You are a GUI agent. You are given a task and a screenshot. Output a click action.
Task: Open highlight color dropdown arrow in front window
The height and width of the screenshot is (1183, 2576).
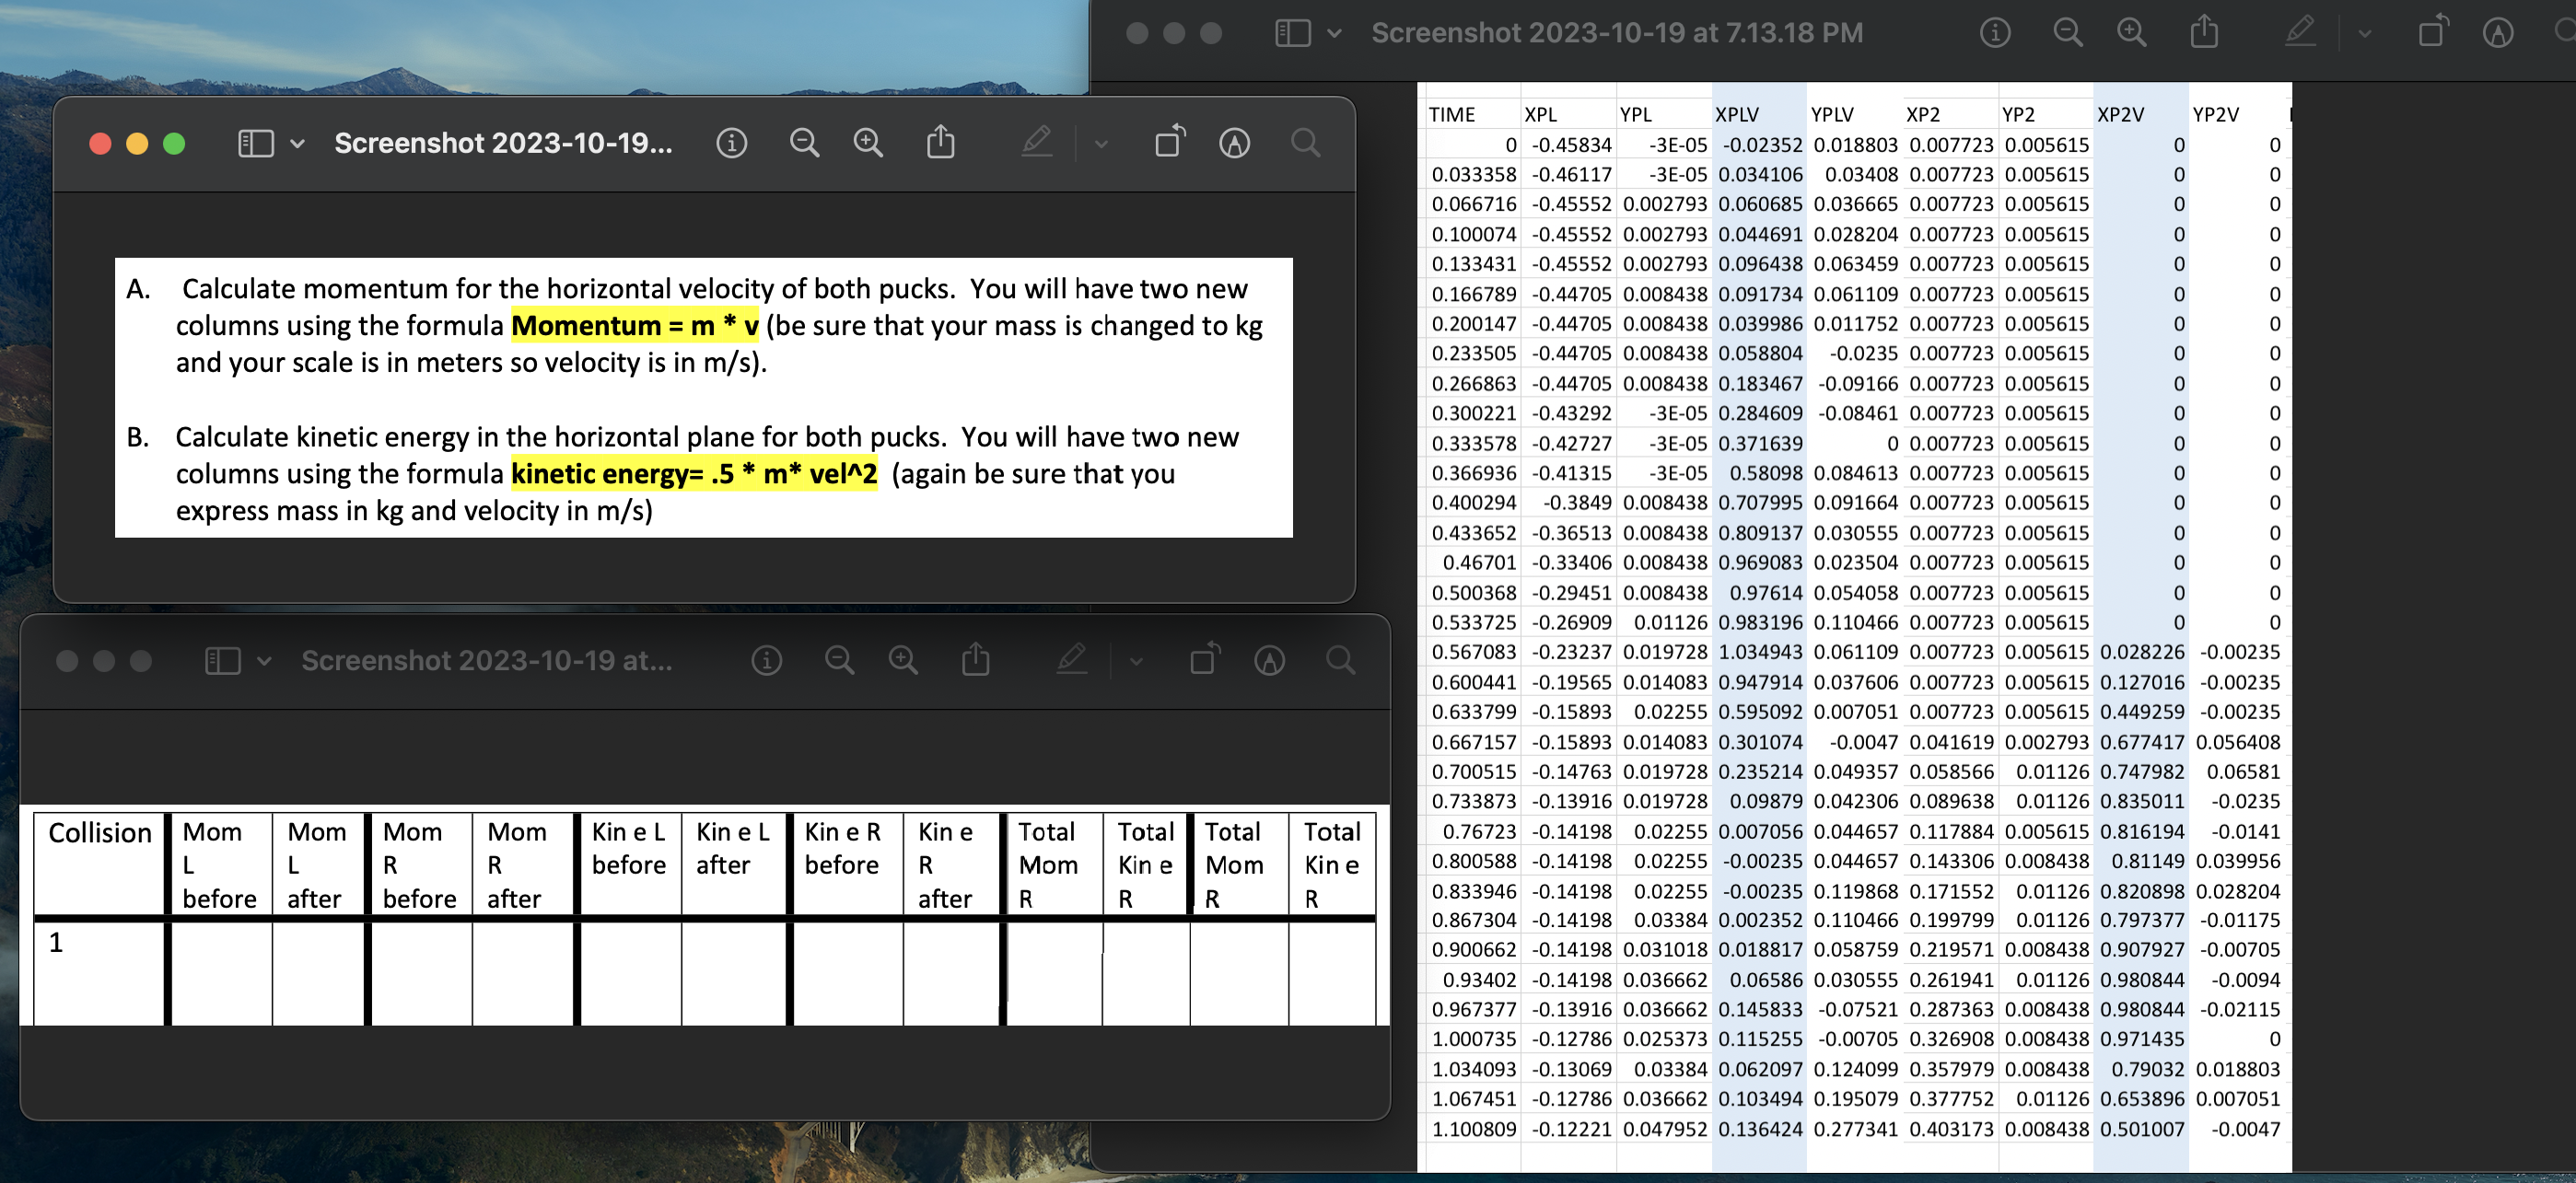1101,144
